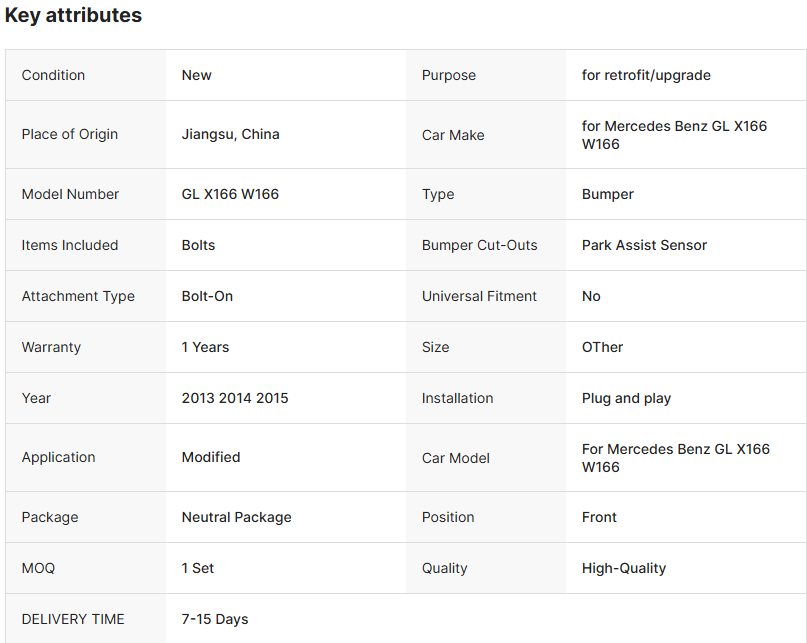Image resolution: width=807 pixels, height=643 pixels.
Task: Click the Purpose value "for retrofit/upgrade"
Action: click(x=646, y=75)
